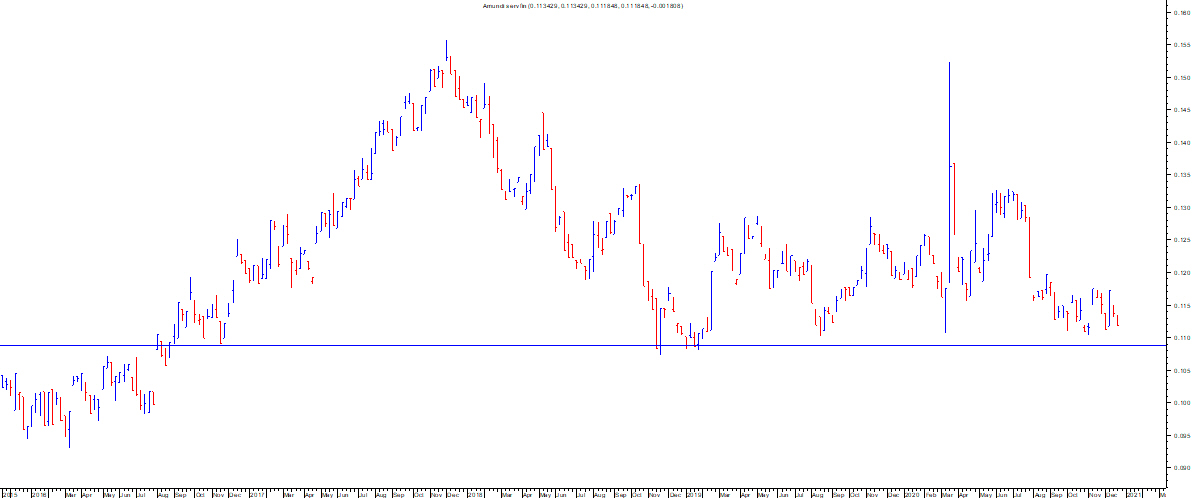The width and height of the screenshot is (1192, 498).
Task: Click the 0.130 price axis label
Action: pos(1180,208)
